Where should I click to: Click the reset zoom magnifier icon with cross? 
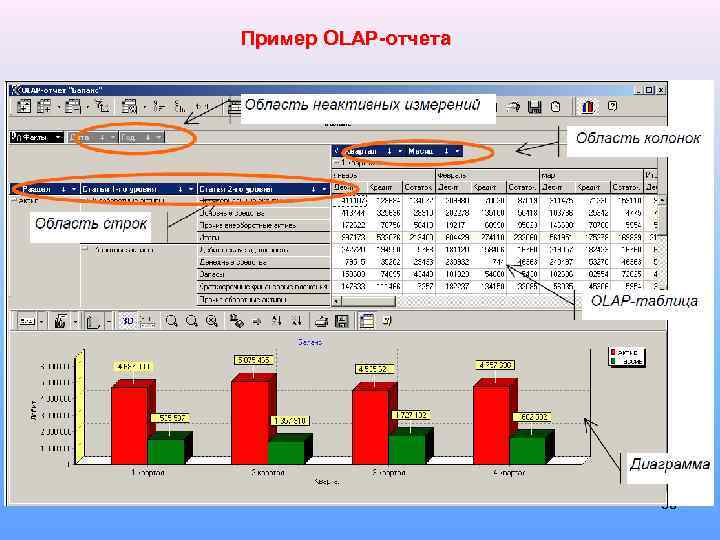[212, 321]
